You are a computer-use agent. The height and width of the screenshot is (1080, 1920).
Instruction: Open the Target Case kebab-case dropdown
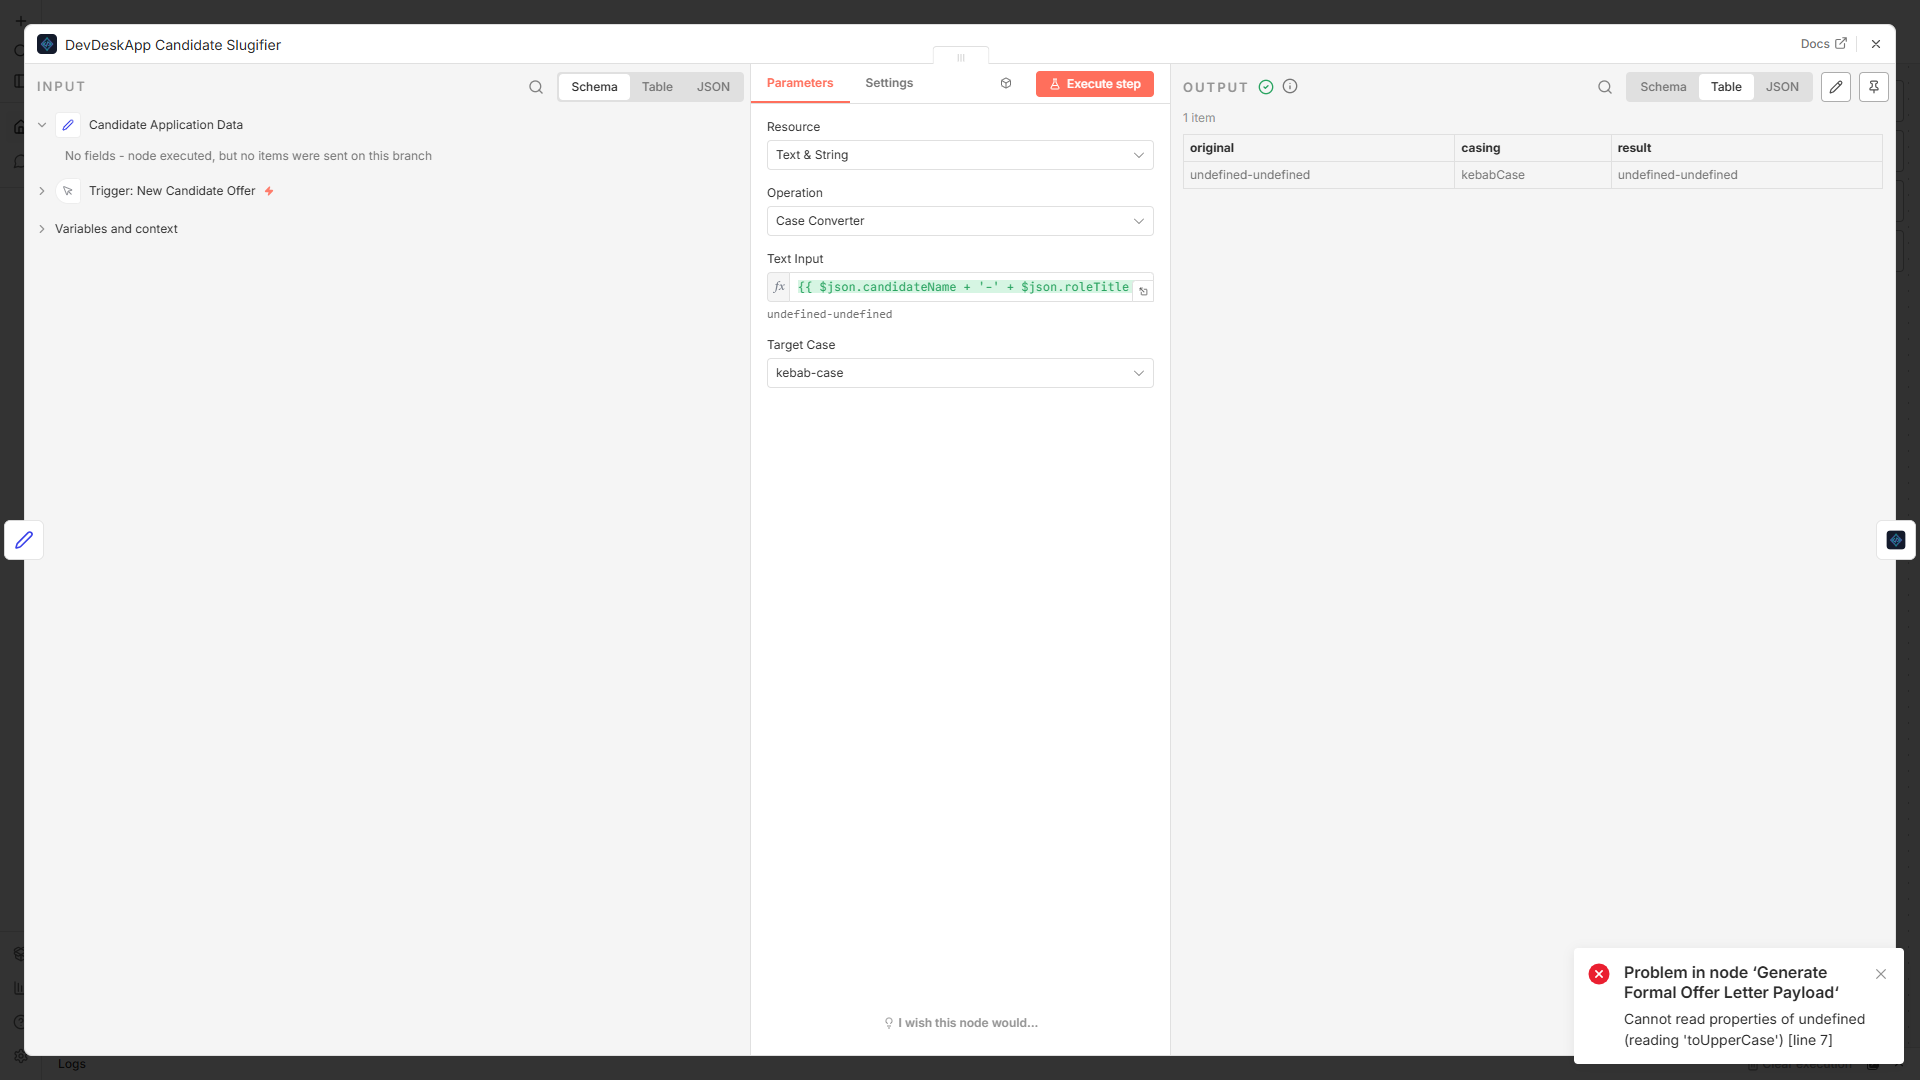[x=960, y=373]
